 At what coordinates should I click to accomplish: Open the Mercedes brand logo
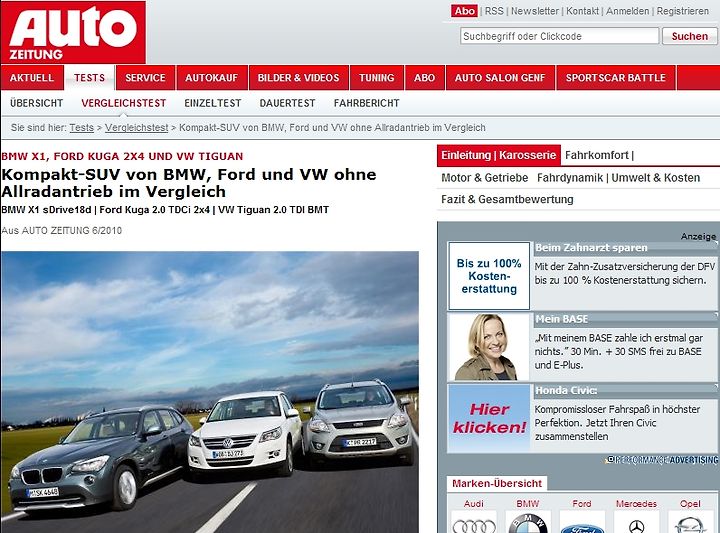point(636,522)
